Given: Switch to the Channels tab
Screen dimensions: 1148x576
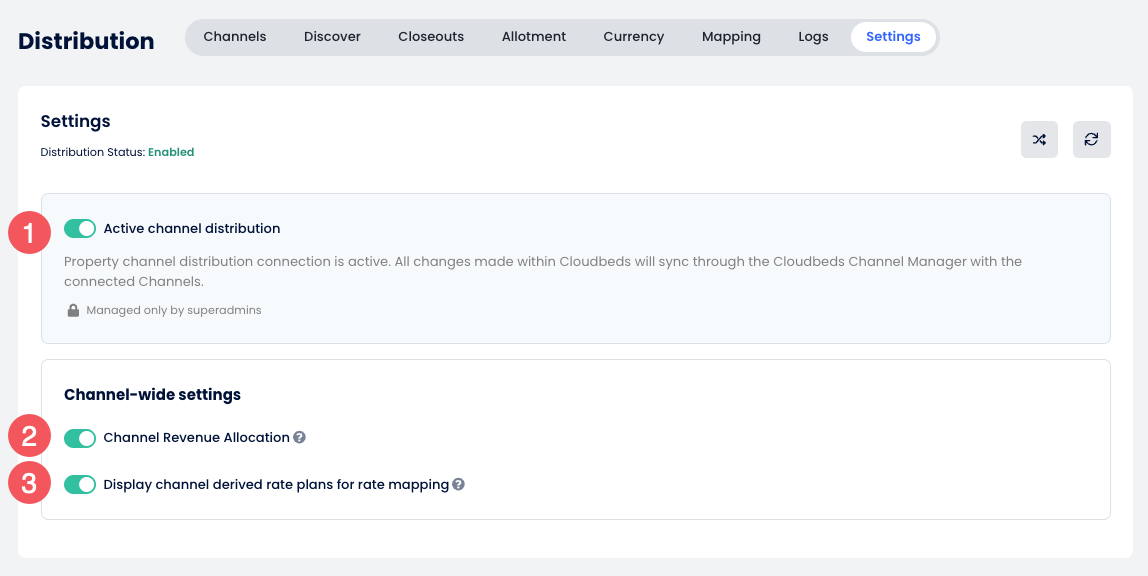Looking at the screenshot, I should click(x=235, y=37).
